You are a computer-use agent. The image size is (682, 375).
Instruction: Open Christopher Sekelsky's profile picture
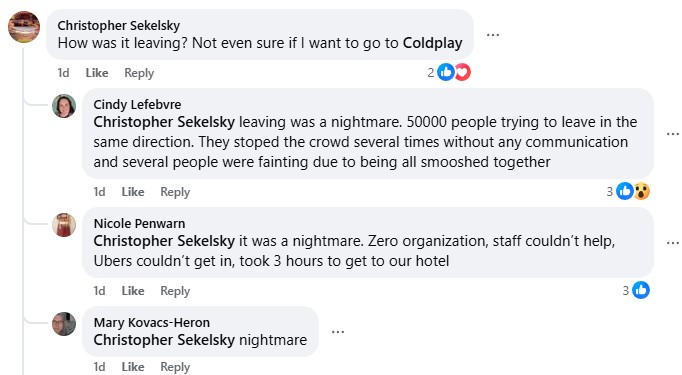[x=24, y=27]
